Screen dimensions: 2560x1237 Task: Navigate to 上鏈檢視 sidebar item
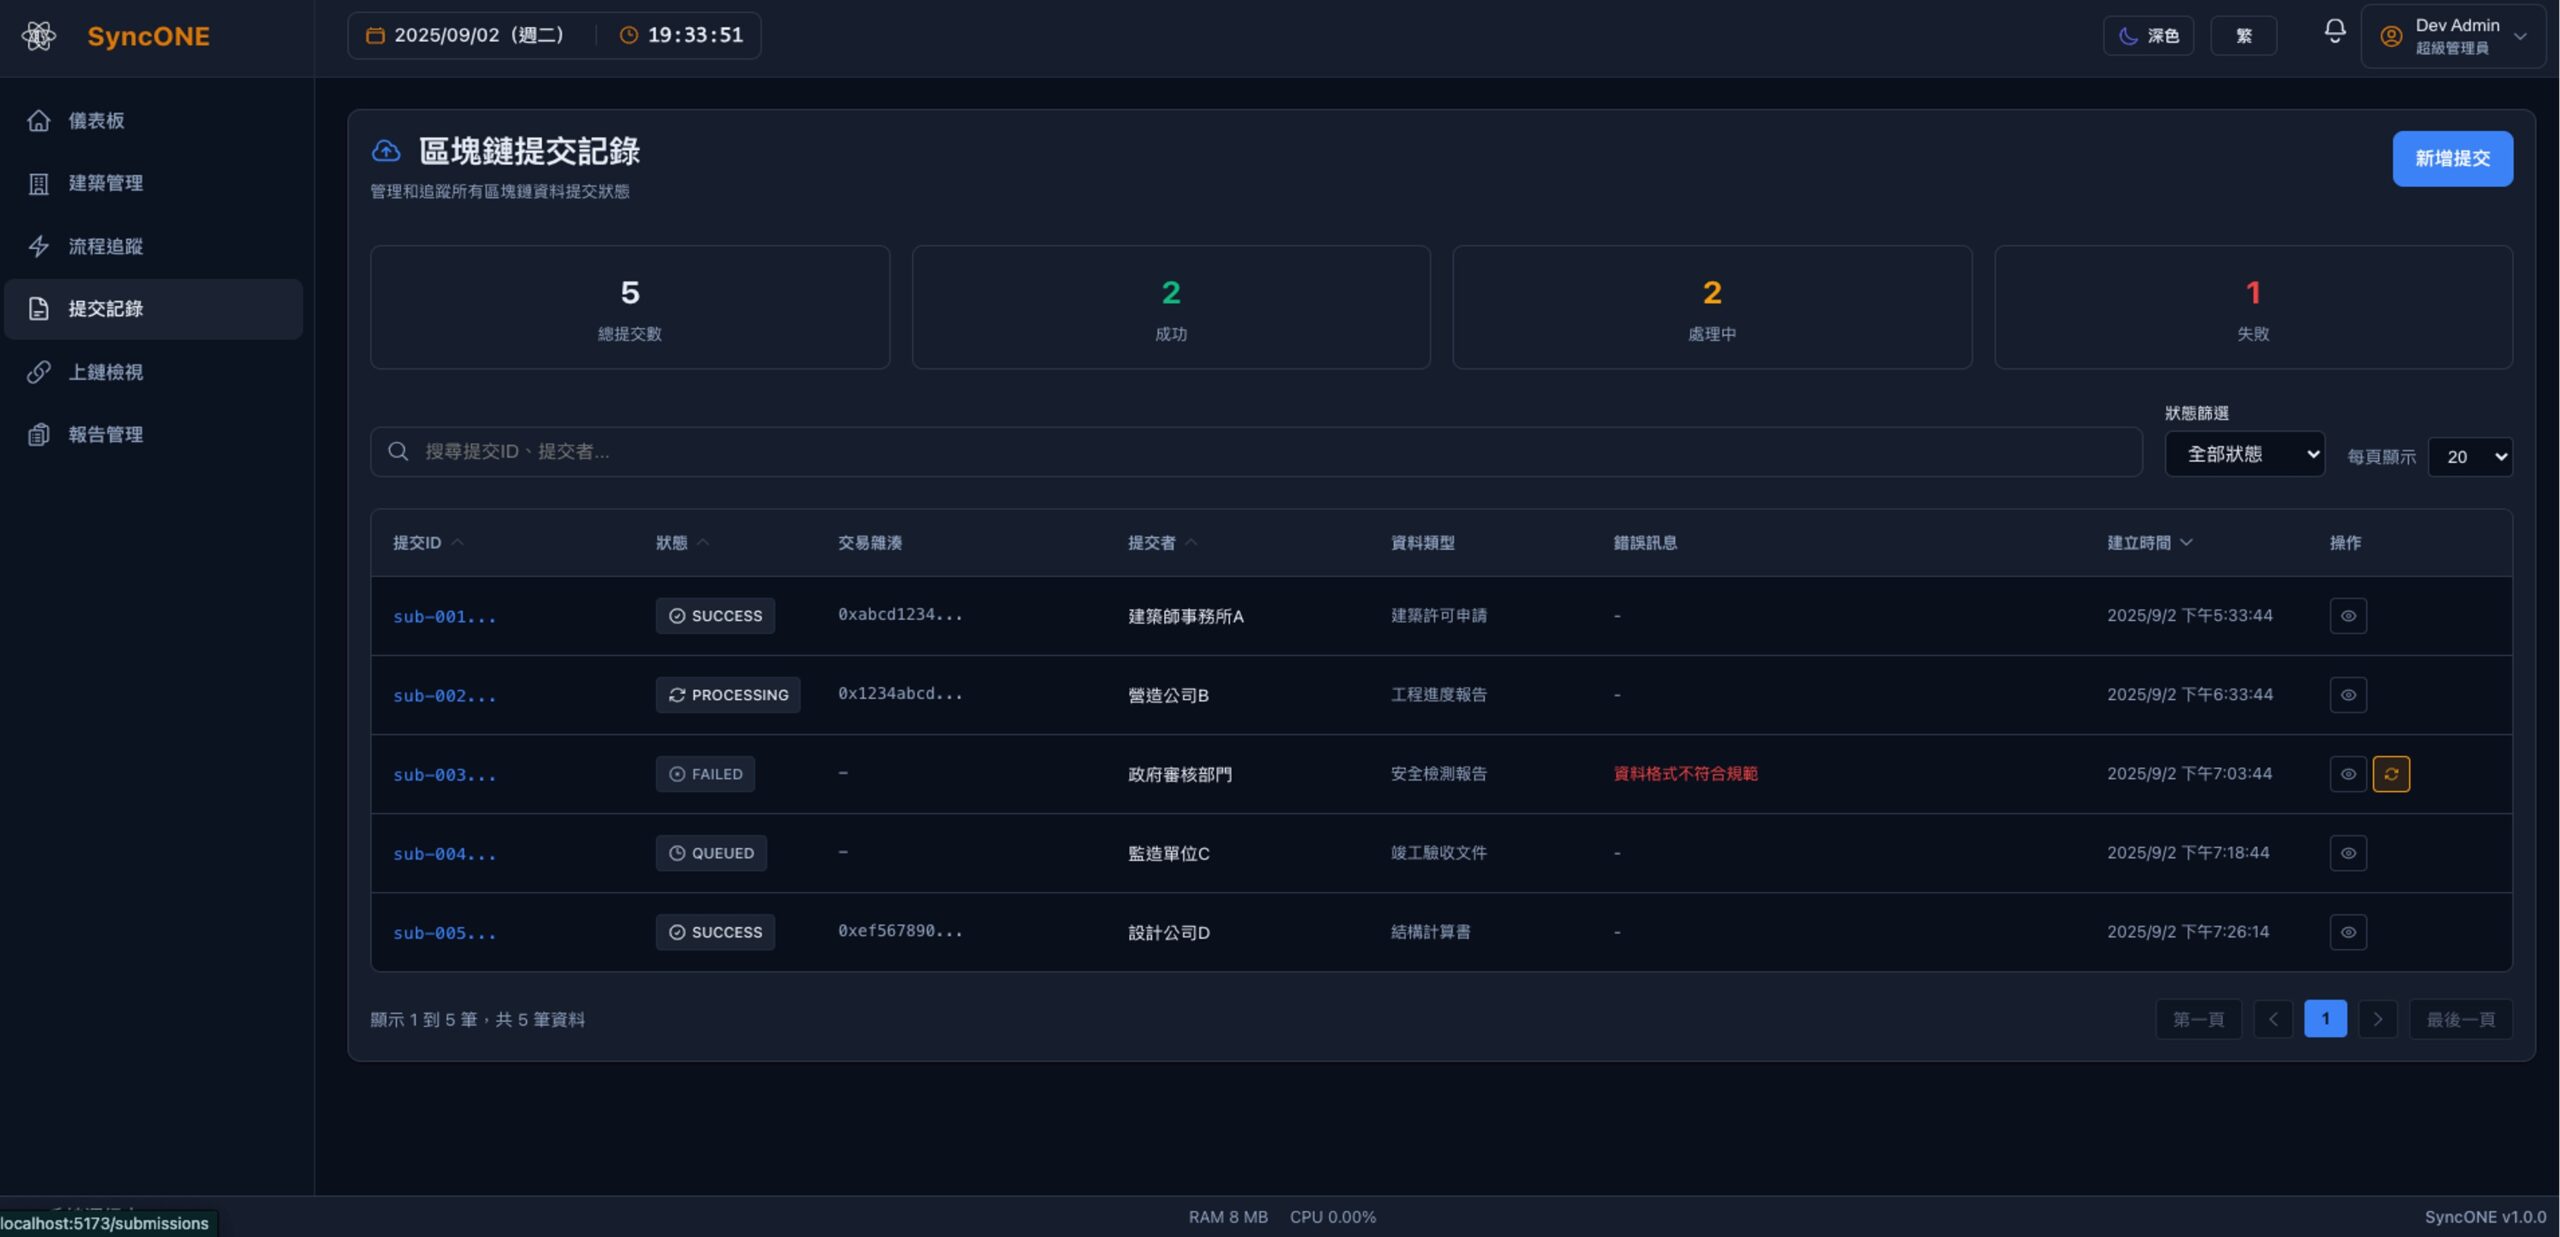105,372
